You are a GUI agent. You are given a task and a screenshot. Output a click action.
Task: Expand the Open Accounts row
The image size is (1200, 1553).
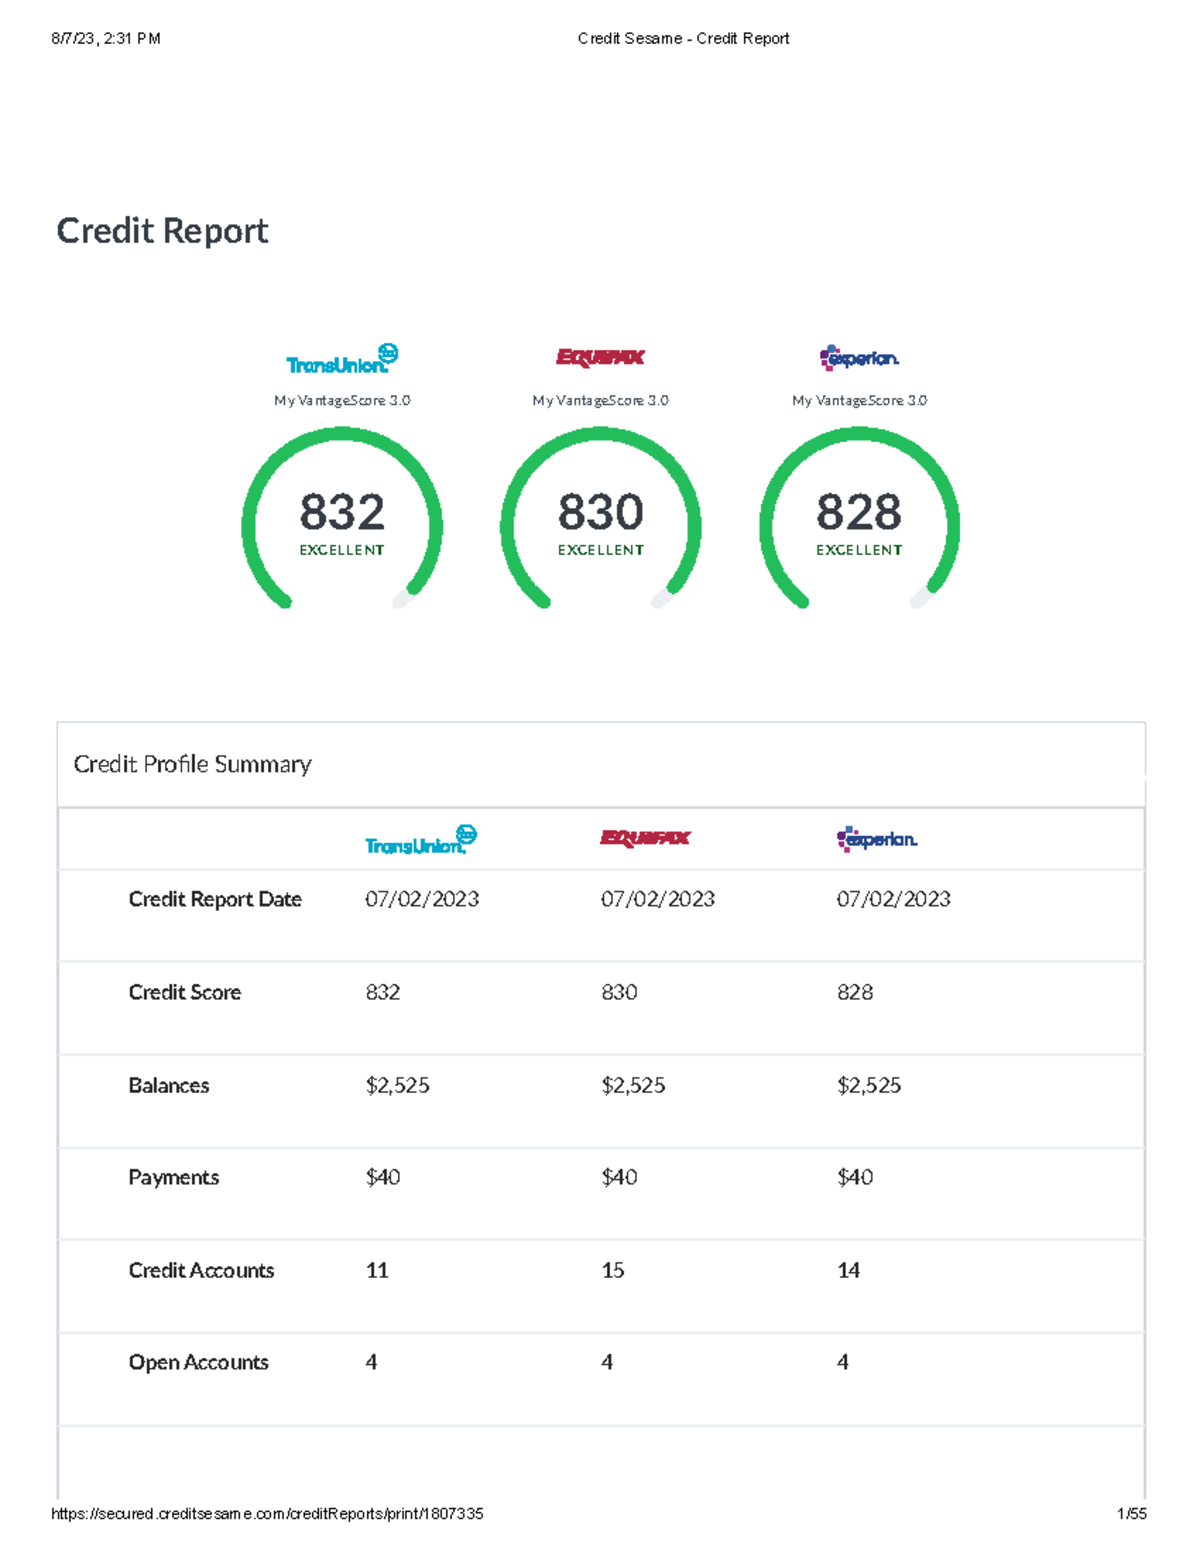click(197, 1362)
